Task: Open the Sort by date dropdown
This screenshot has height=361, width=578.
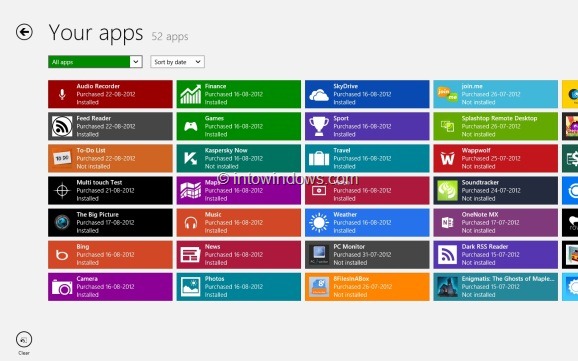Action: pyautogui.click(x=177, y=62)
